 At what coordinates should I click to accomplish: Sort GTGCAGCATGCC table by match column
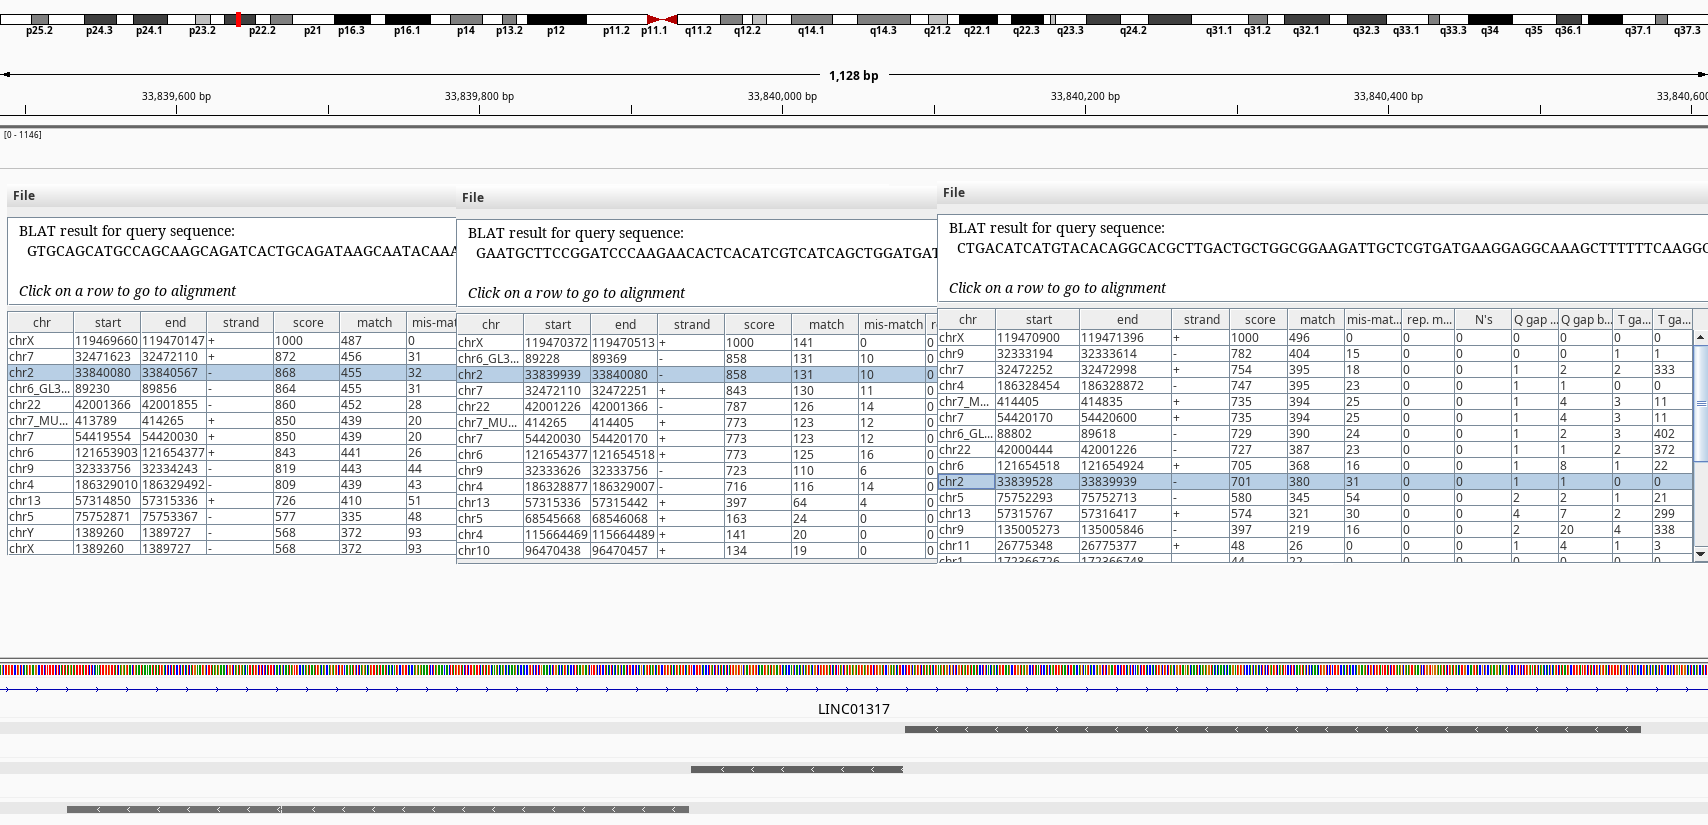[374, 322]
